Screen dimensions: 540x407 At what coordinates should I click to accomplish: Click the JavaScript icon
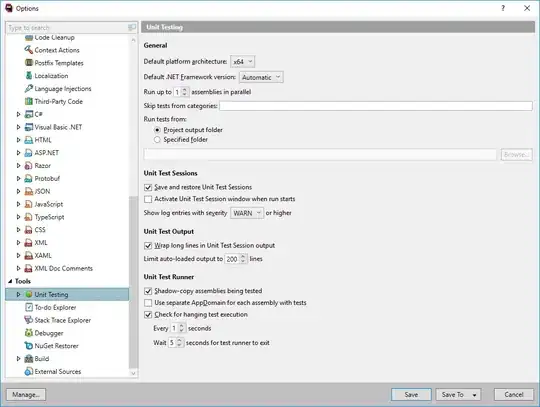(x=29, y=204)
